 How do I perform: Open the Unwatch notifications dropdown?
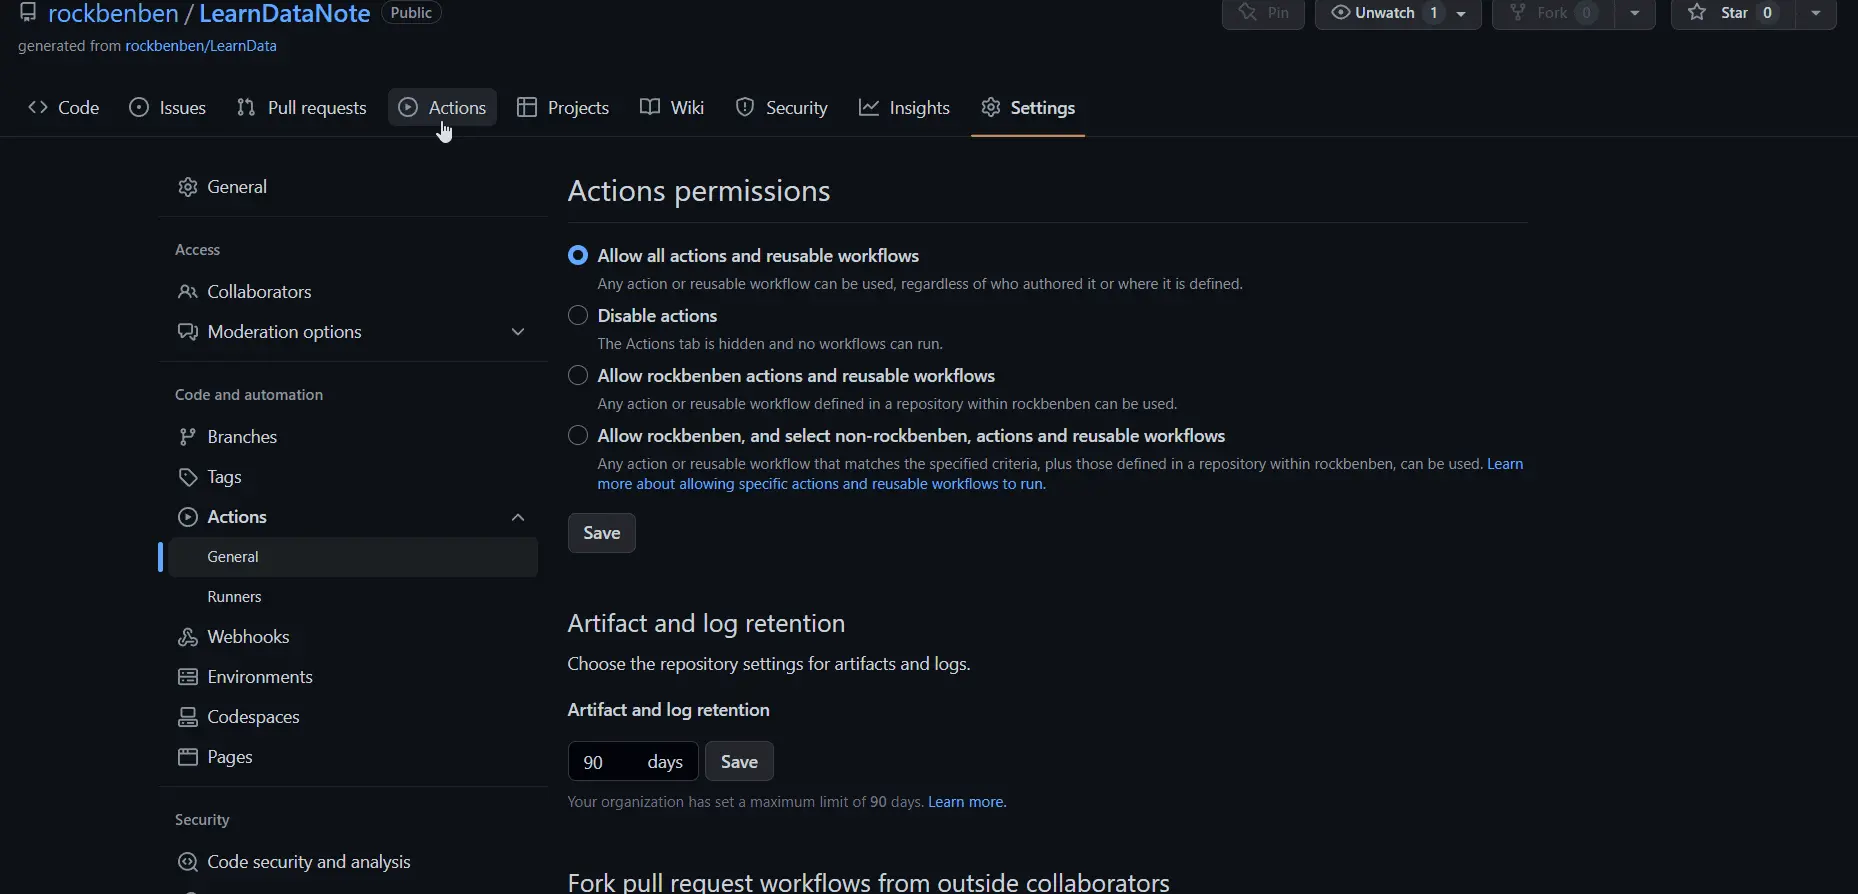1461,13
